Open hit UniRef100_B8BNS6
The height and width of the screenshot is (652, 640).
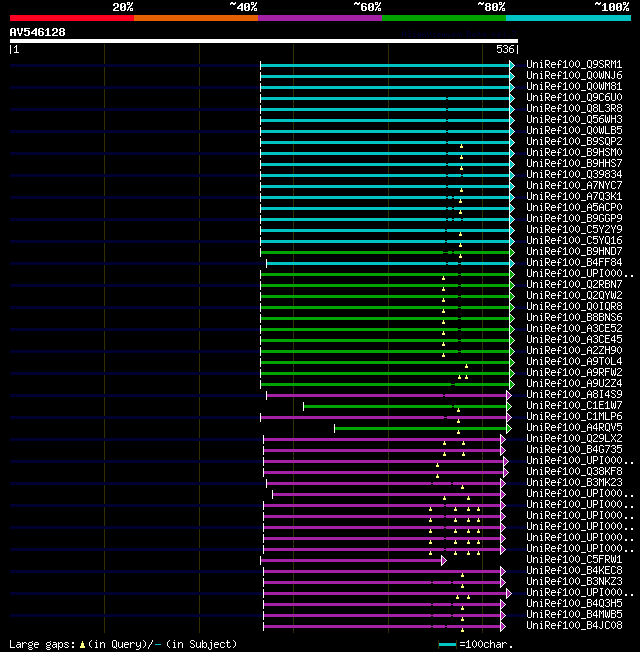[x=574, y=317]
